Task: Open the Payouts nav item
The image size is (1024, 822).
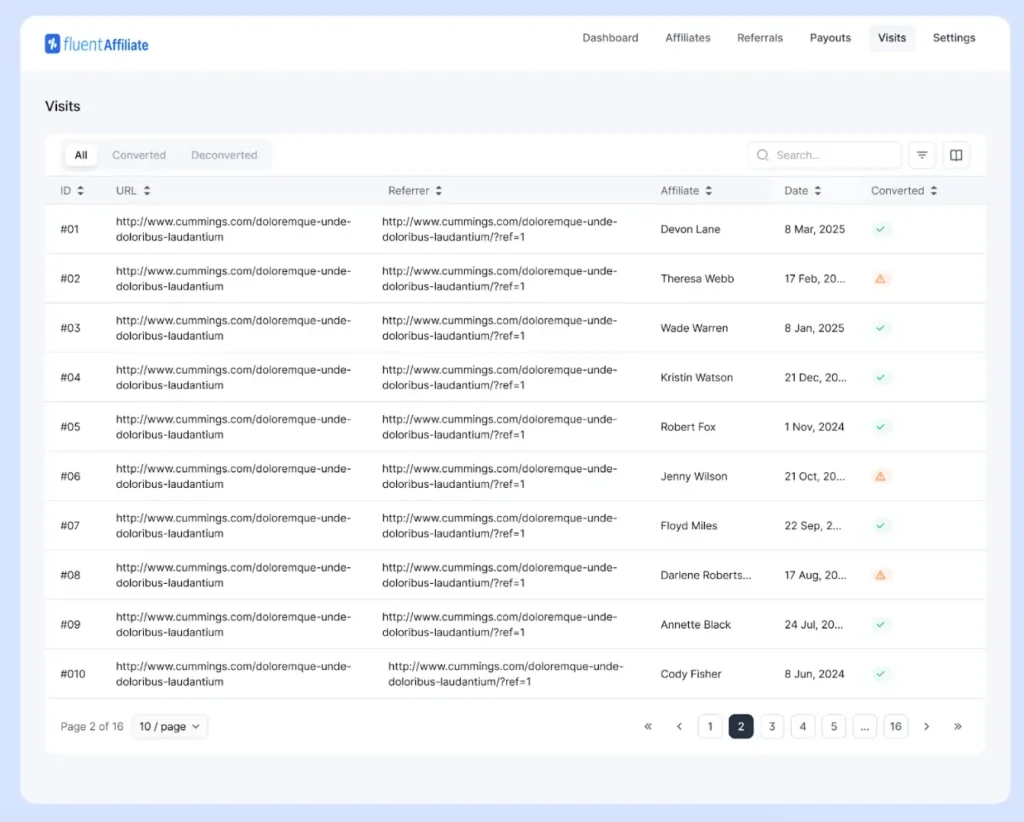Action: (x=830, y=38)
